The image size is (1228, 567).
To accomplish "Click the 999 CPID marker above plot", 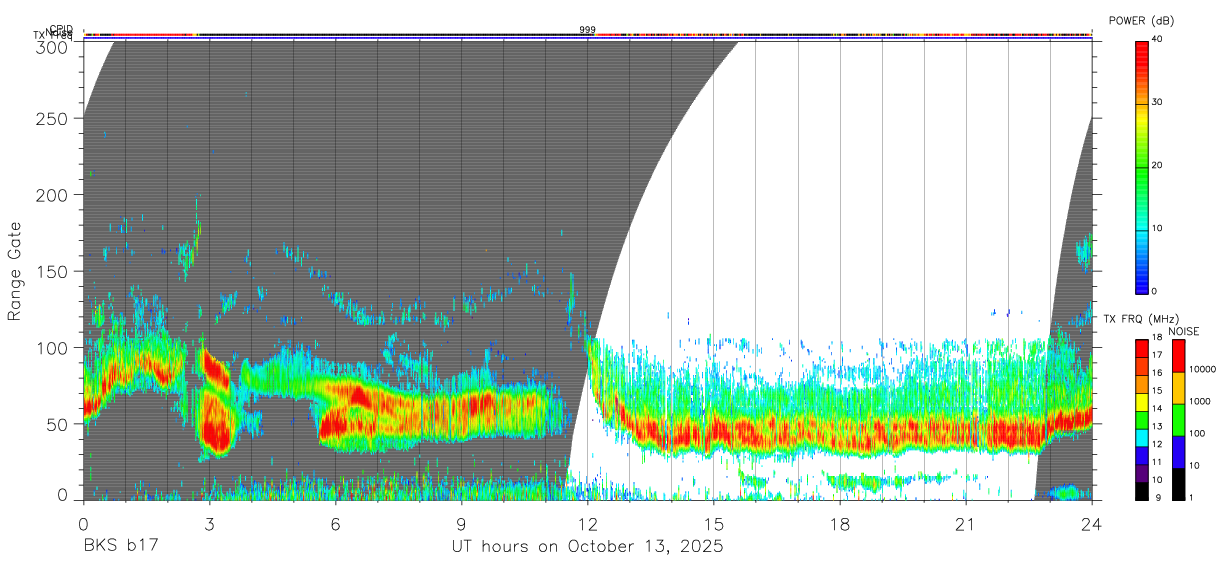I will (587, 30).
